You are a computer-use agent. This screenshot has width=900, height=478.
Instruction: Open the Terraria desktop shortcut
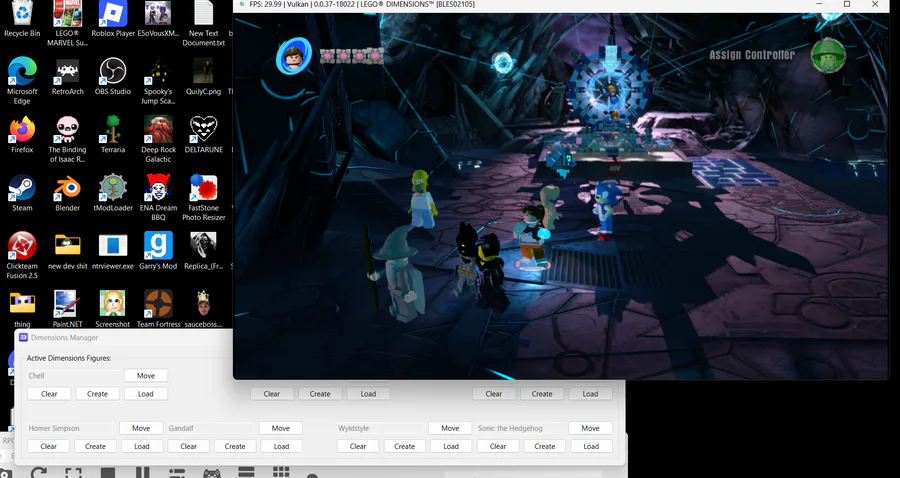112,135
